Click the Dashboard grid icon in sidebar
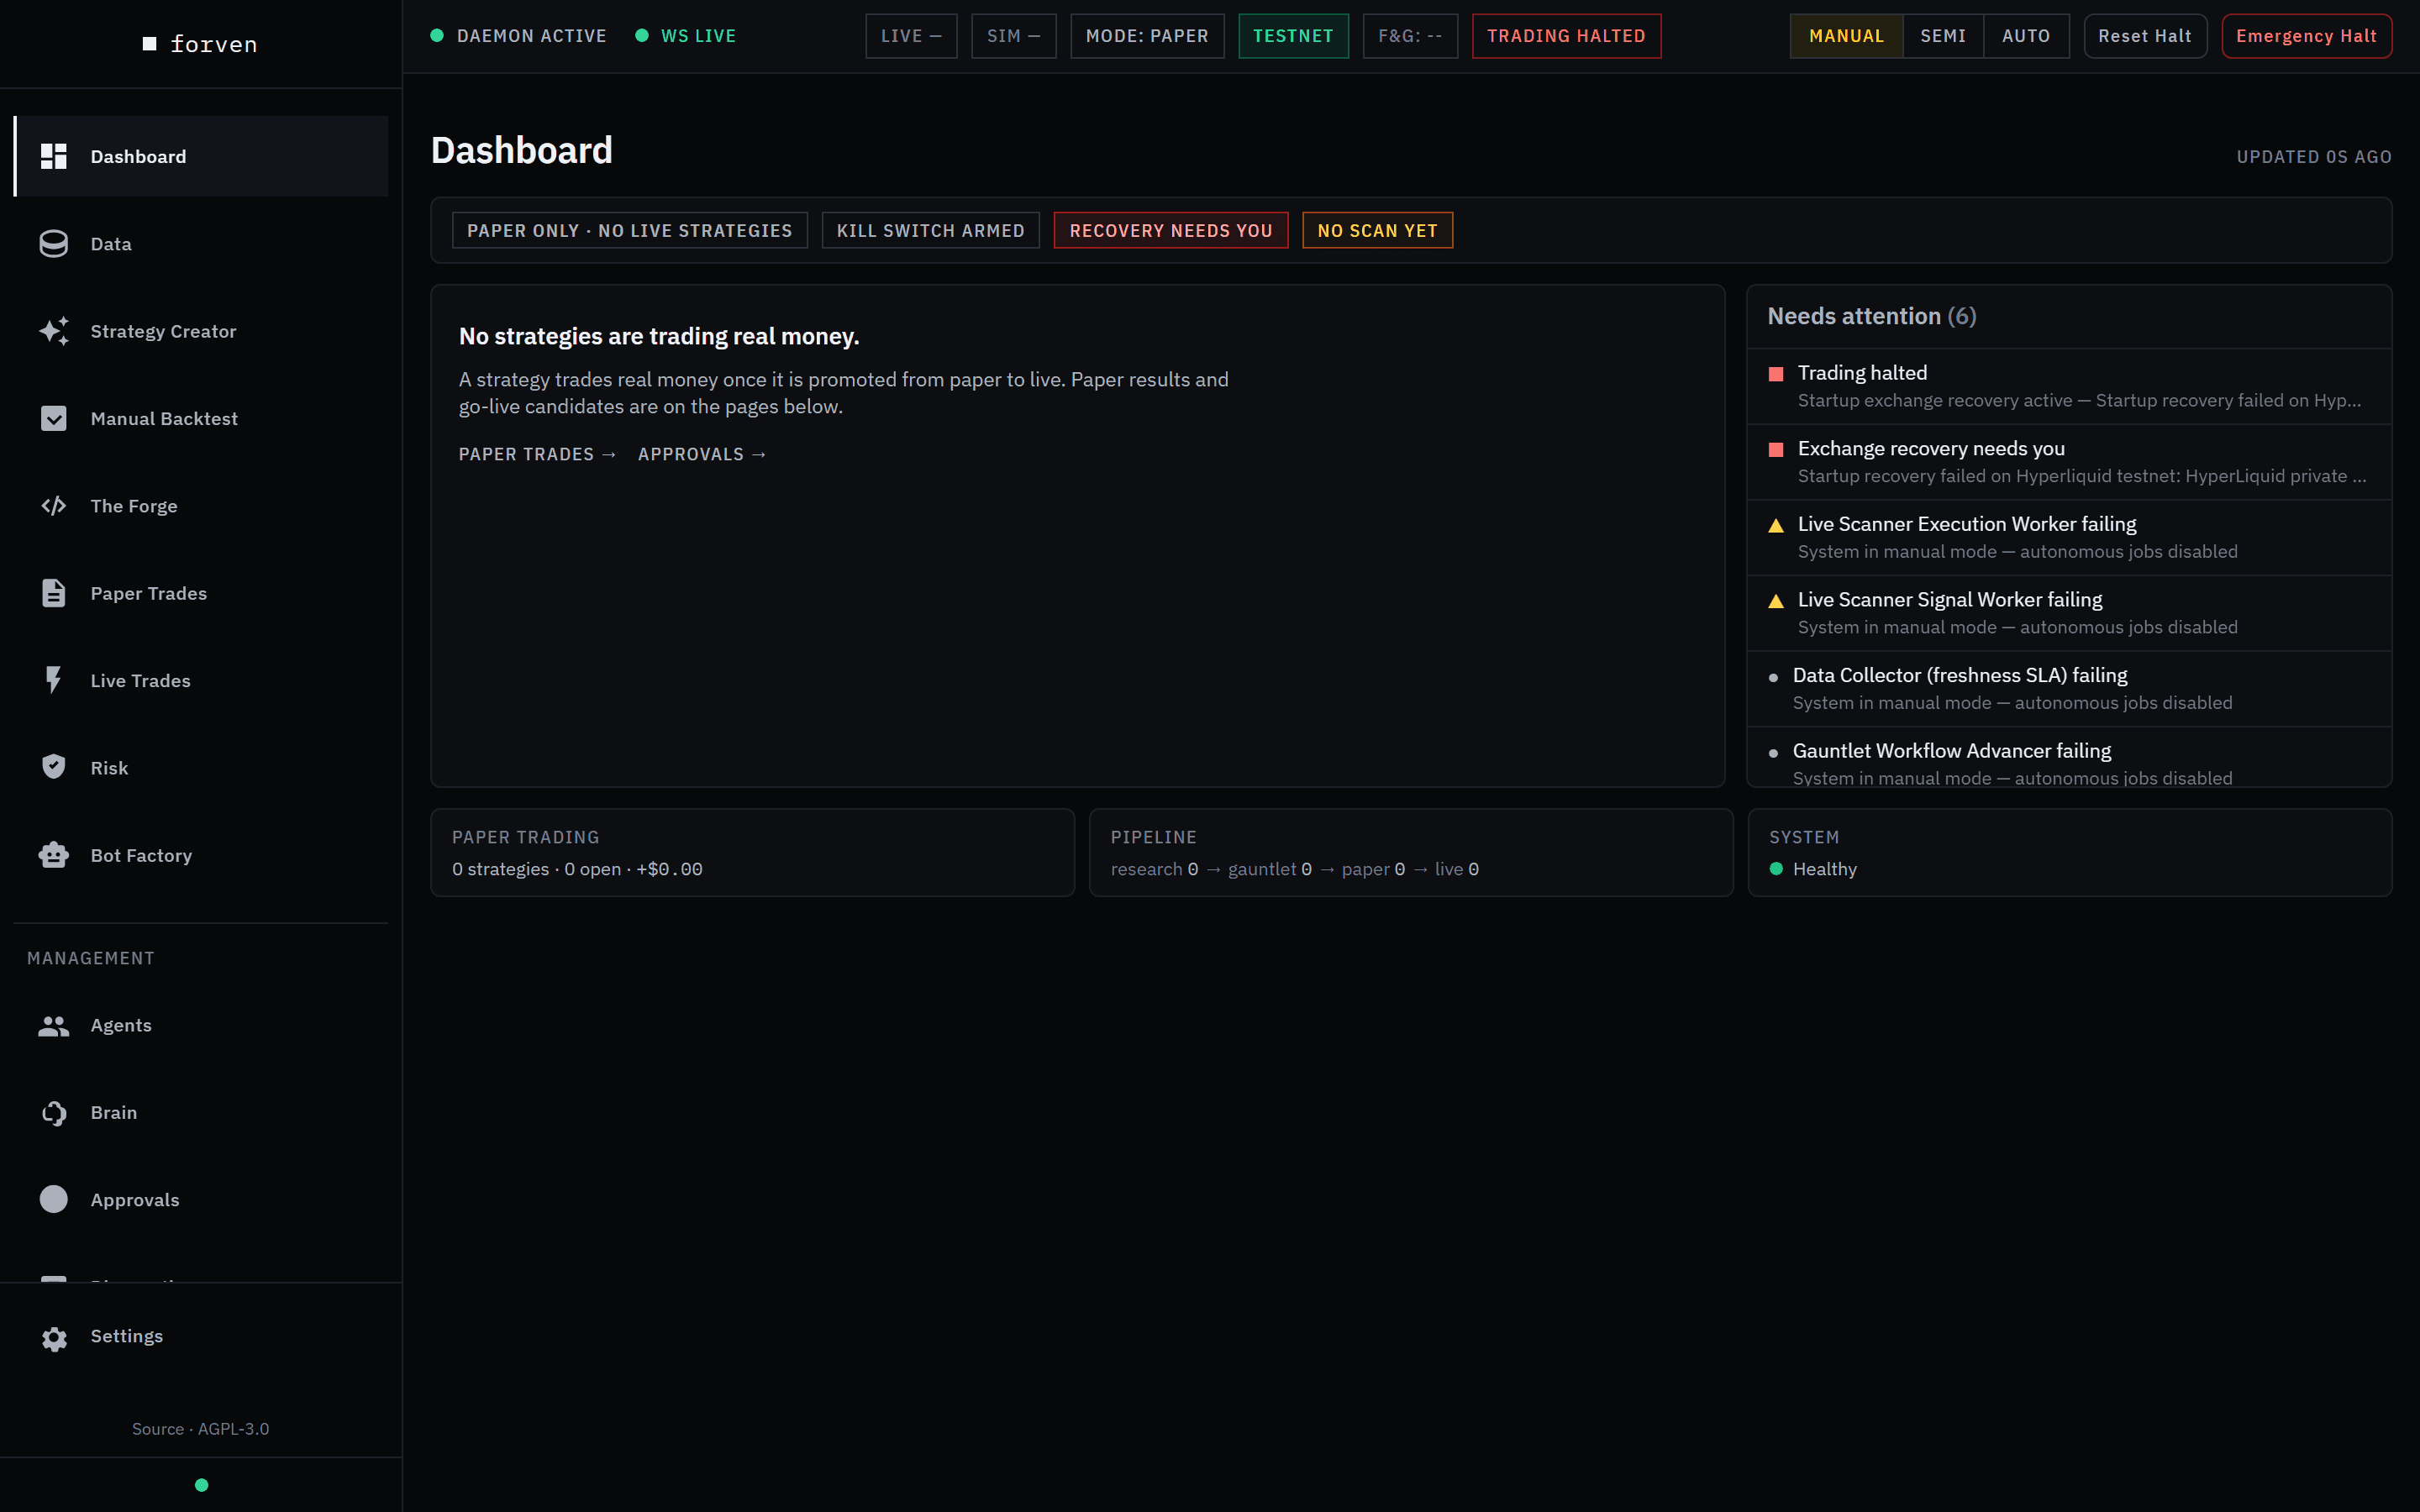 [x=54, y=156]
